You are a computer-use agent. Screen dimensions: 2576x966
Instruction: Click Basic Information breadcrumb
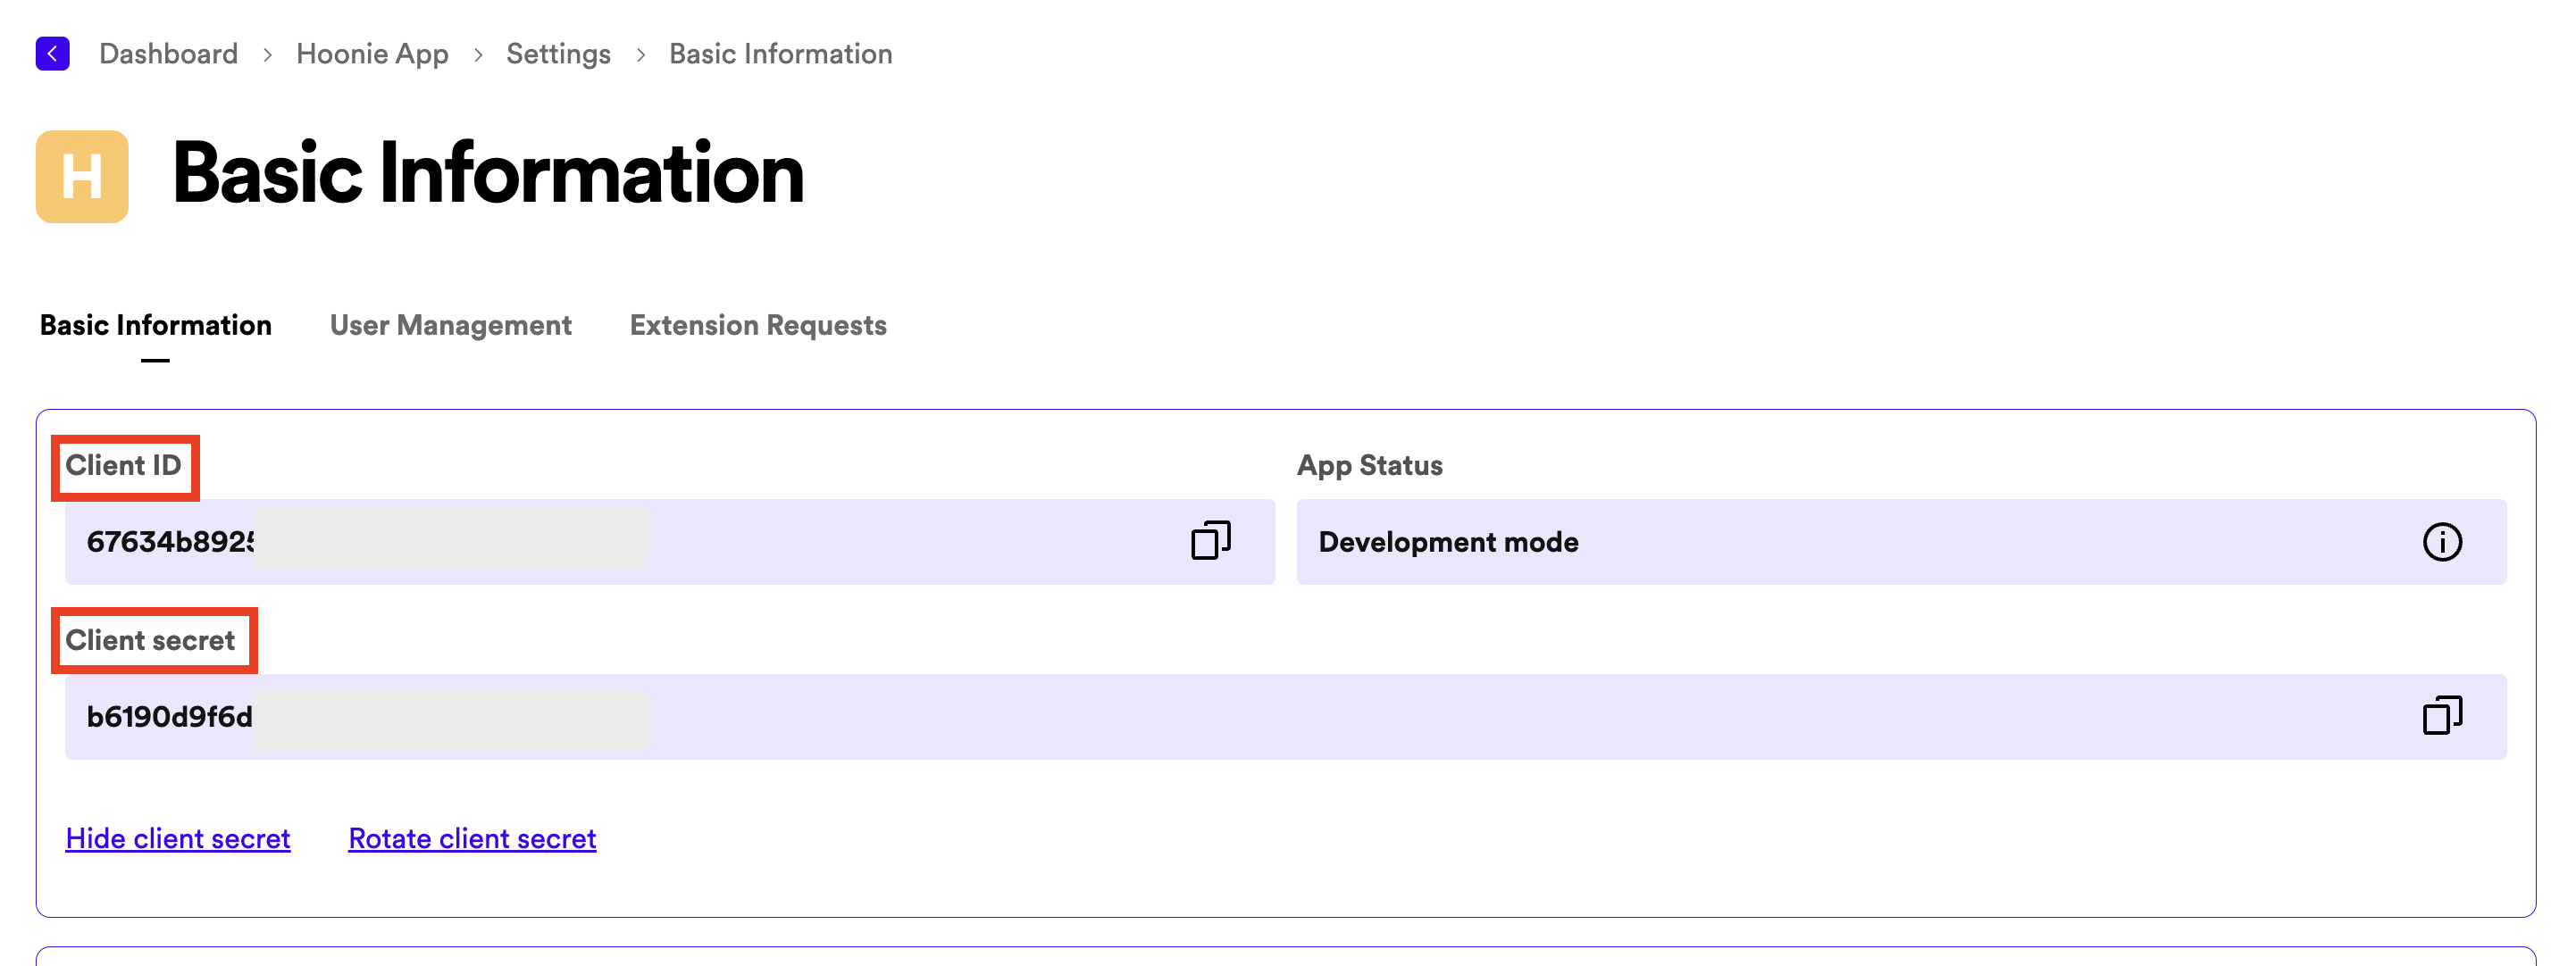coord(780,54)
